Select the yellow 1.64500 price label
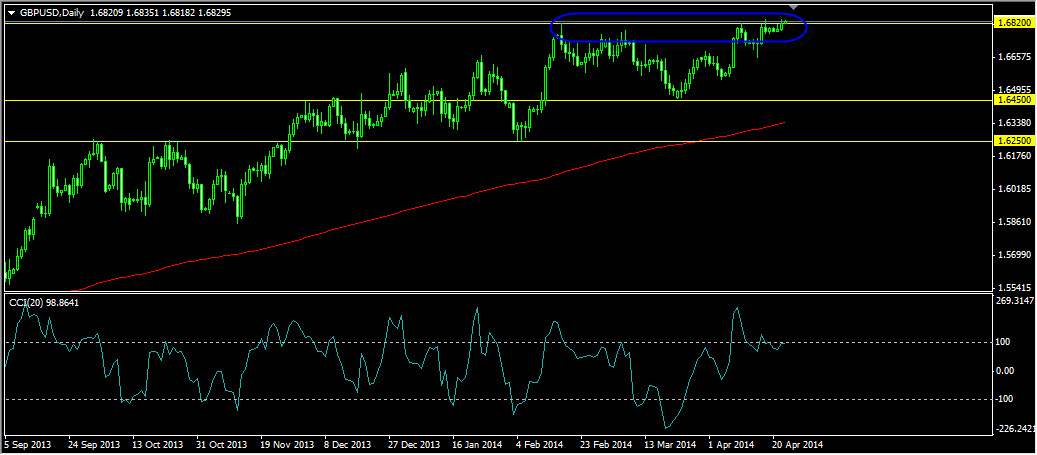 (1014, 100)
